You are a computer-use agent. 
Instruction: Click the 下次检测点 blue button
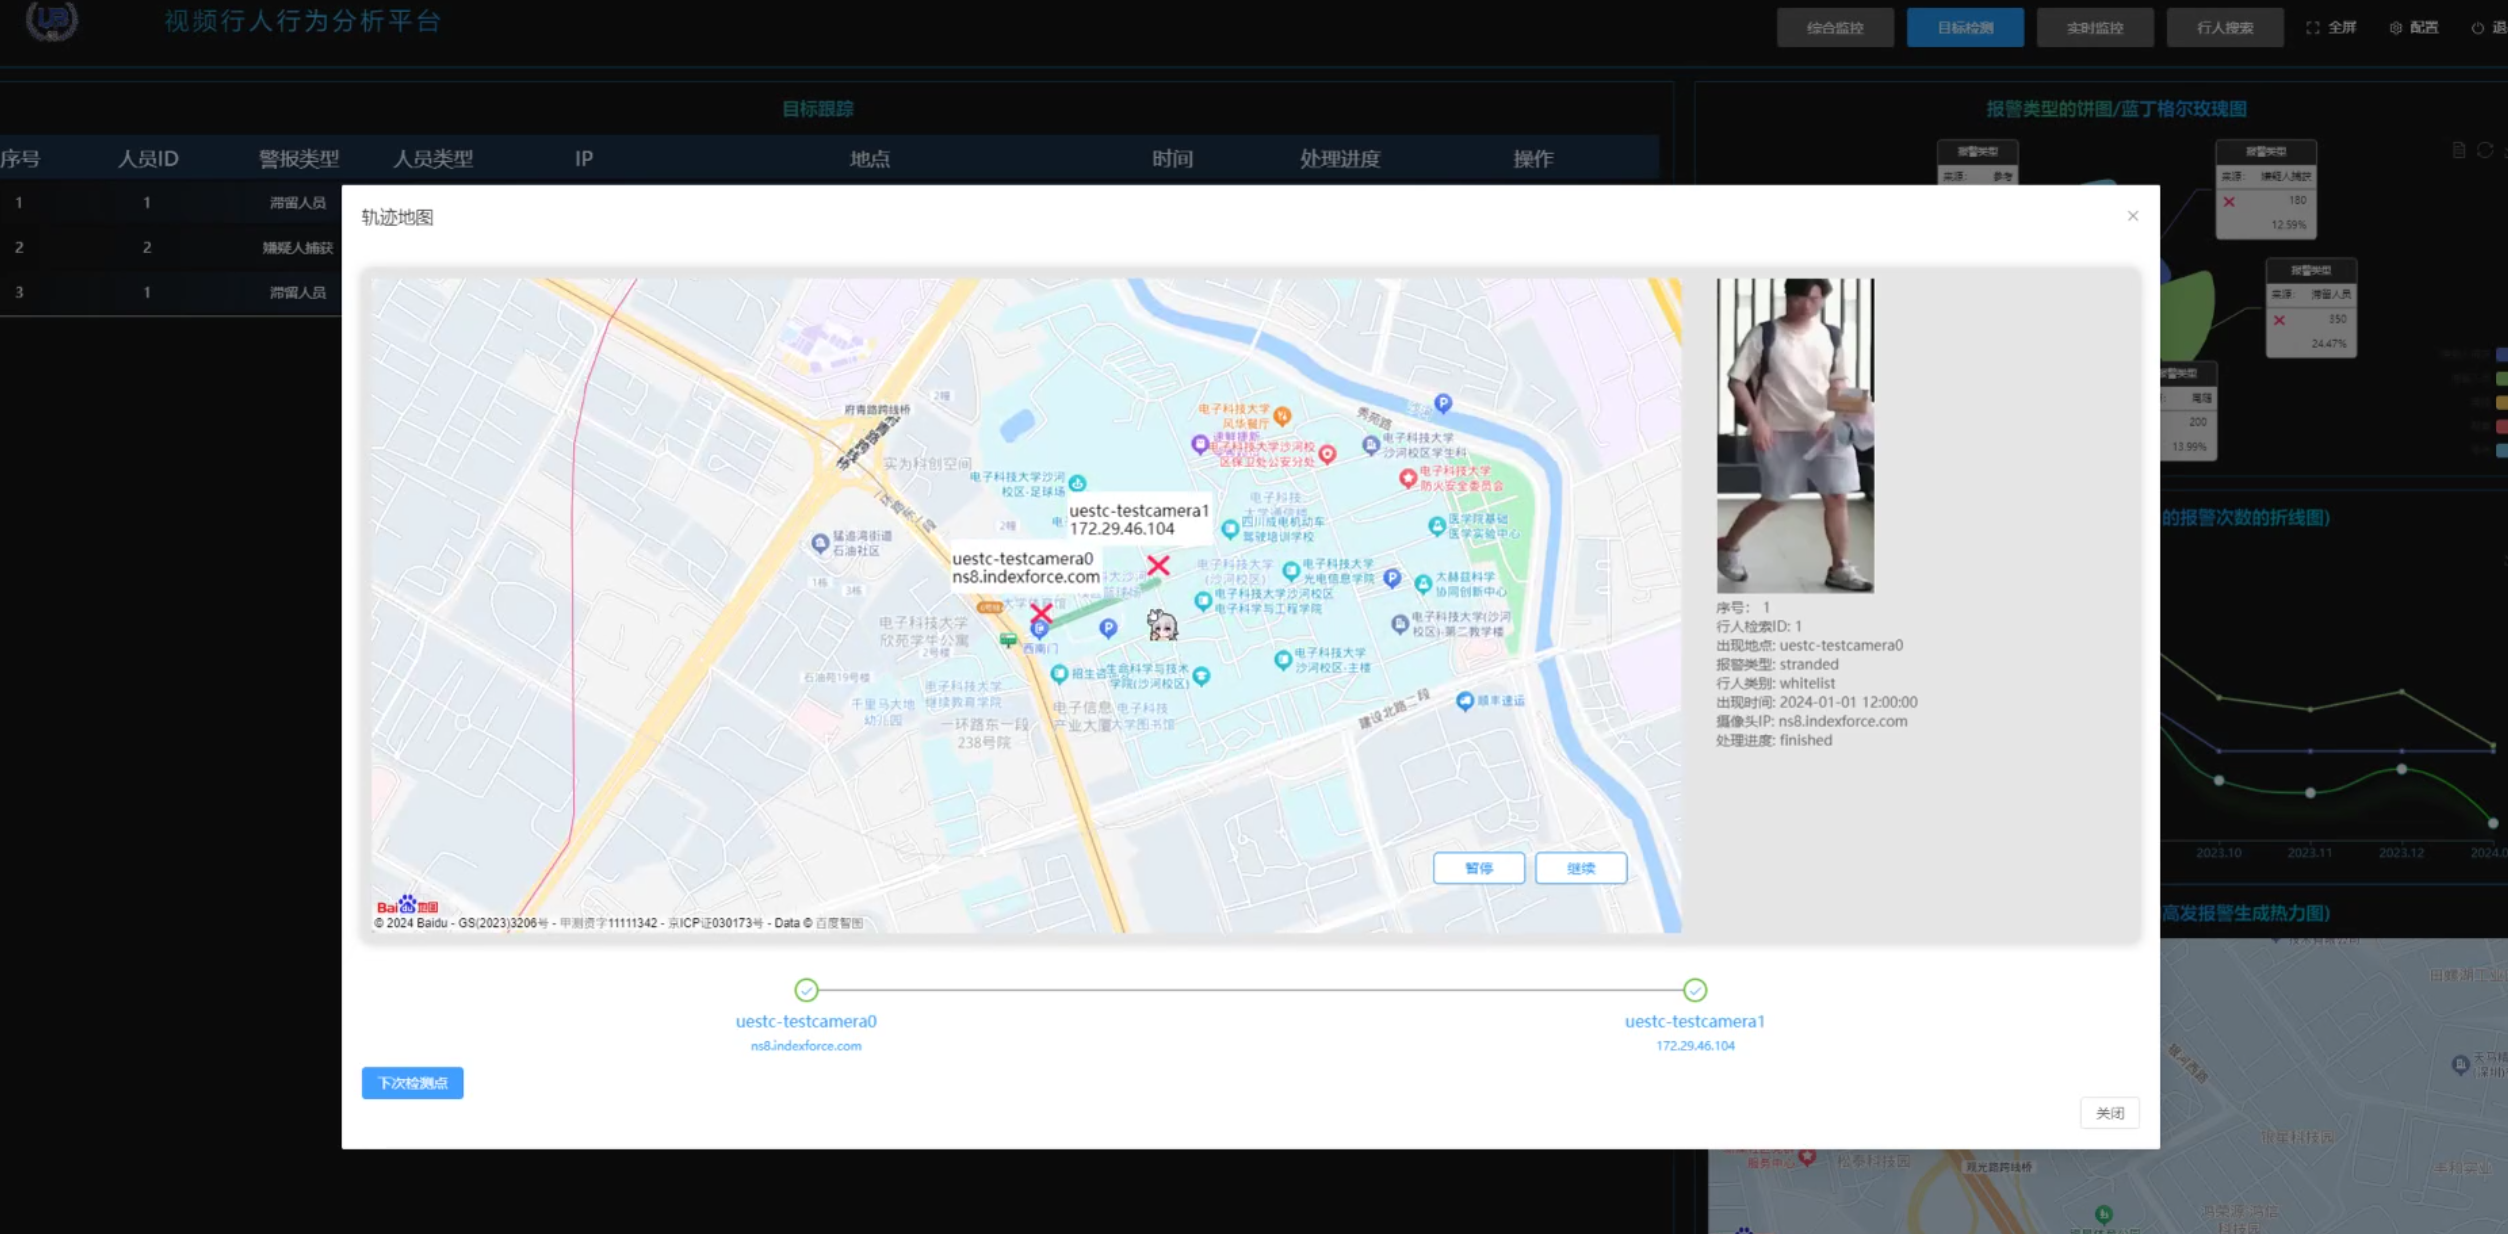[x=412, y=1083]
